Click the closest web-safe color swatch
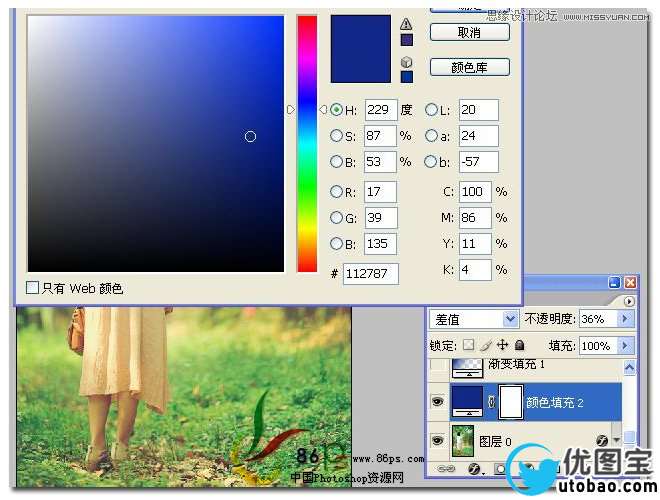 (x=407, y=77)
